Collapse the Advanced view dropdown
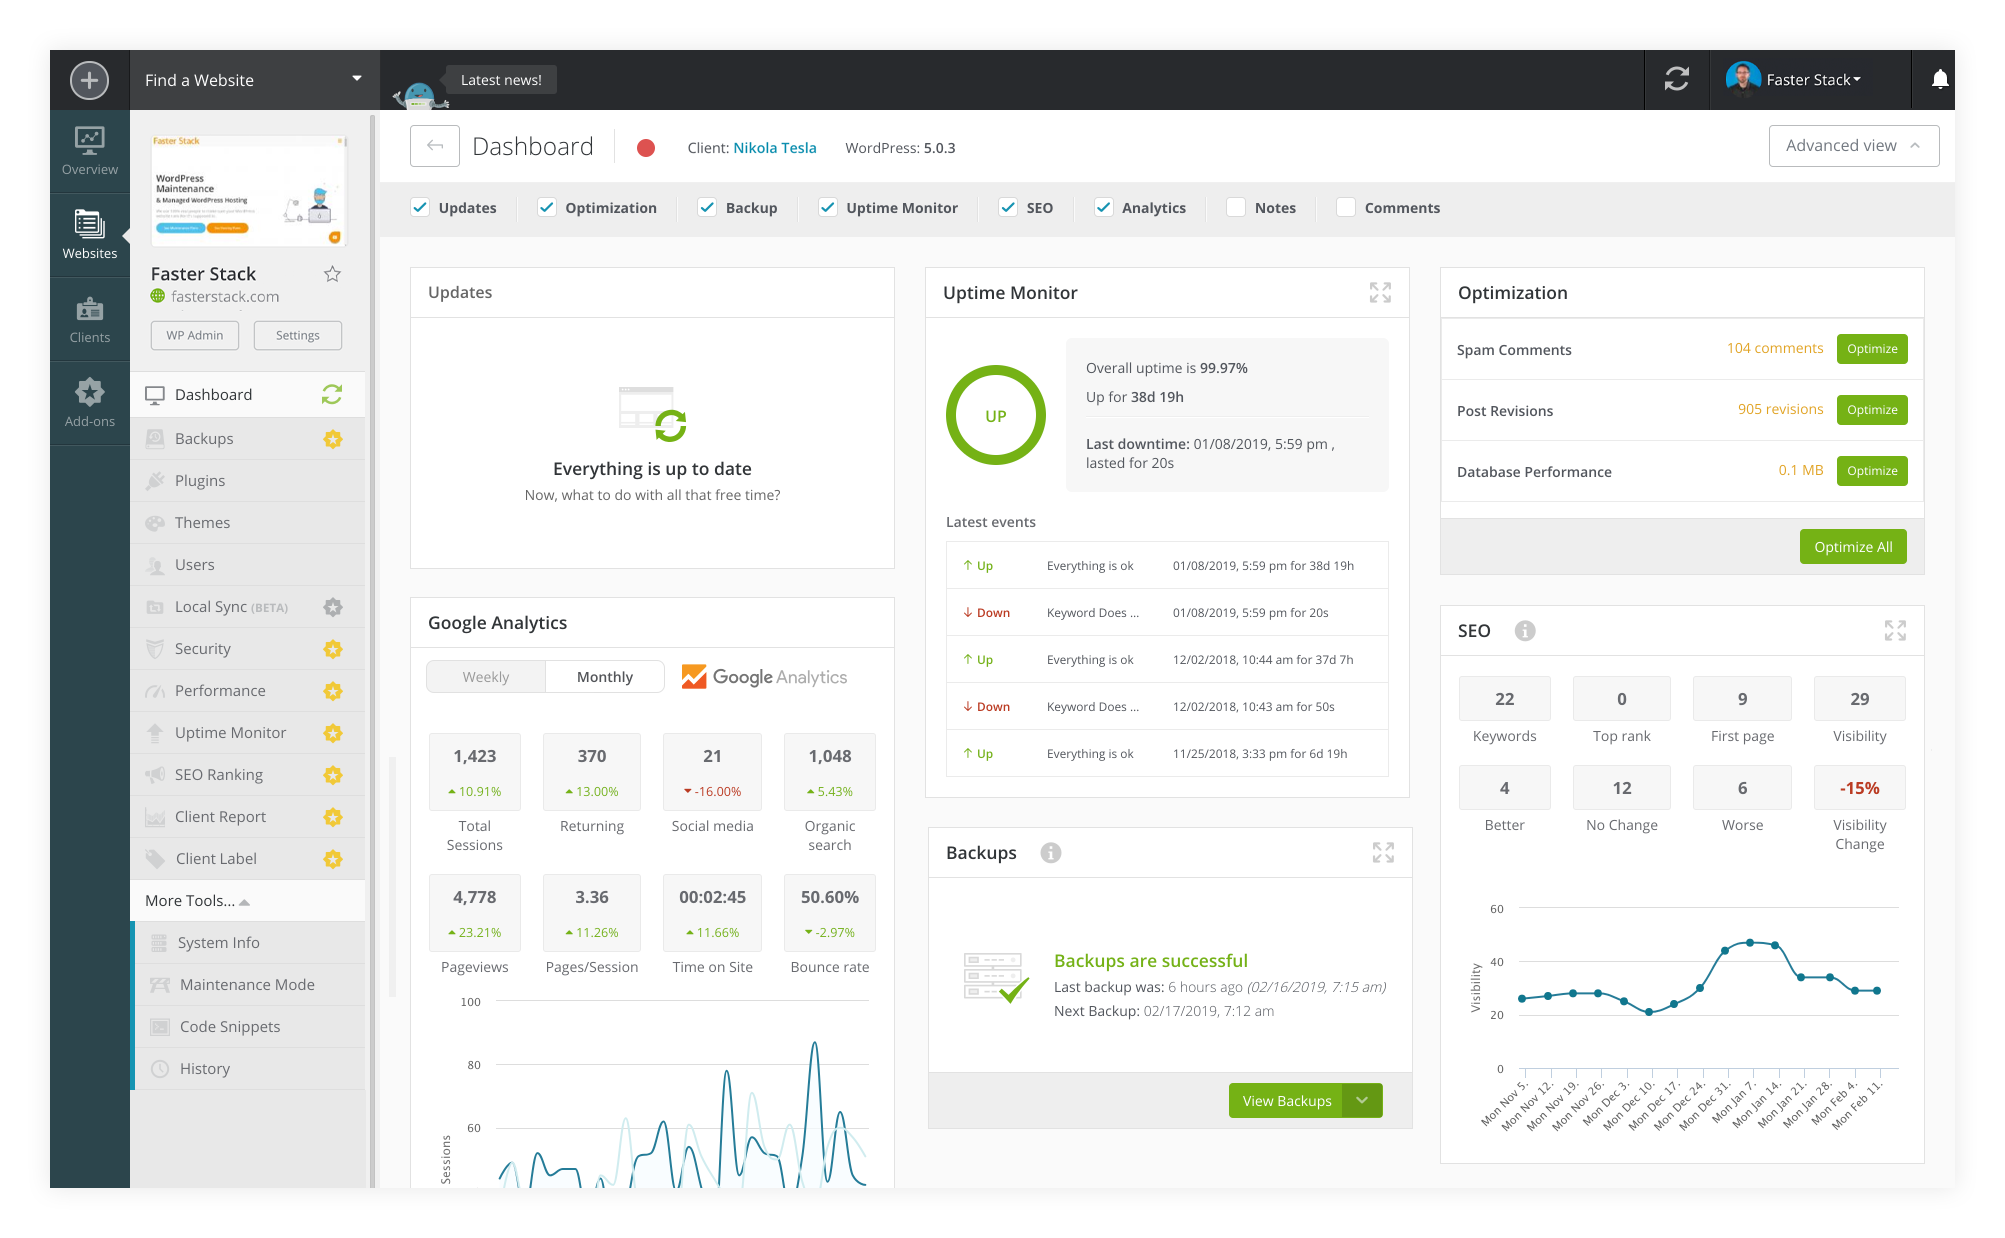2005x1238 pixels. pos(1853,146)
